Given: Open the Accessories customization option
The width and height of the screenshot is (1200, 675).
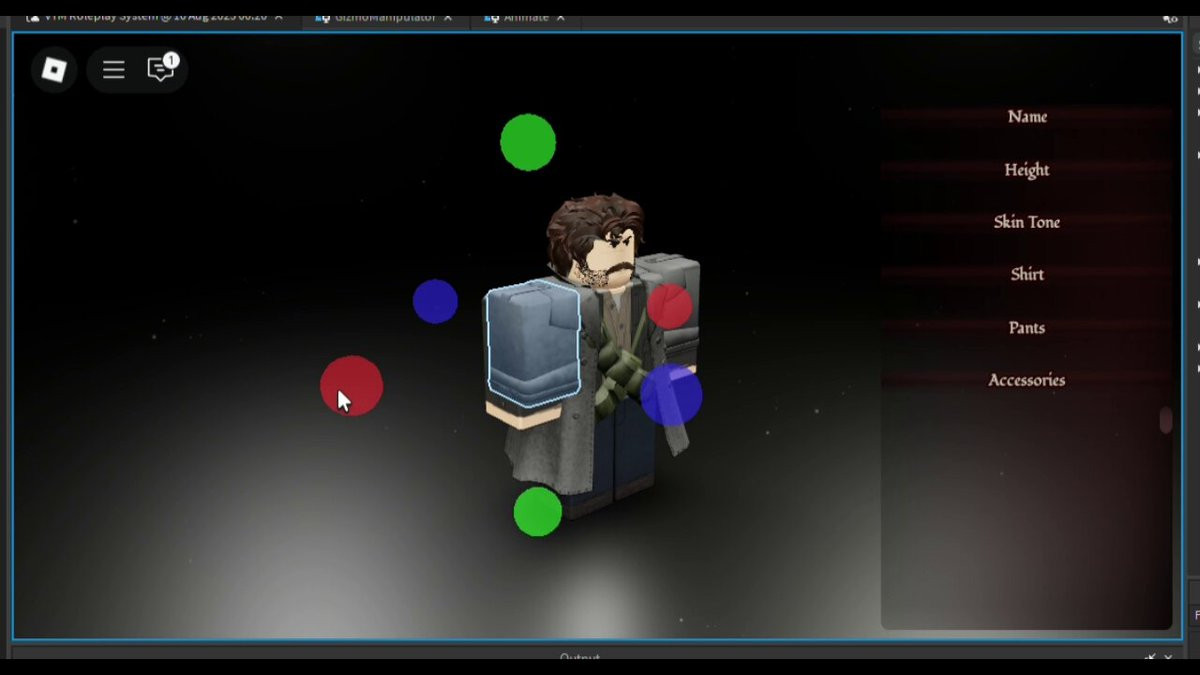Looking at the screenshot, I should tap(1027, 380).
